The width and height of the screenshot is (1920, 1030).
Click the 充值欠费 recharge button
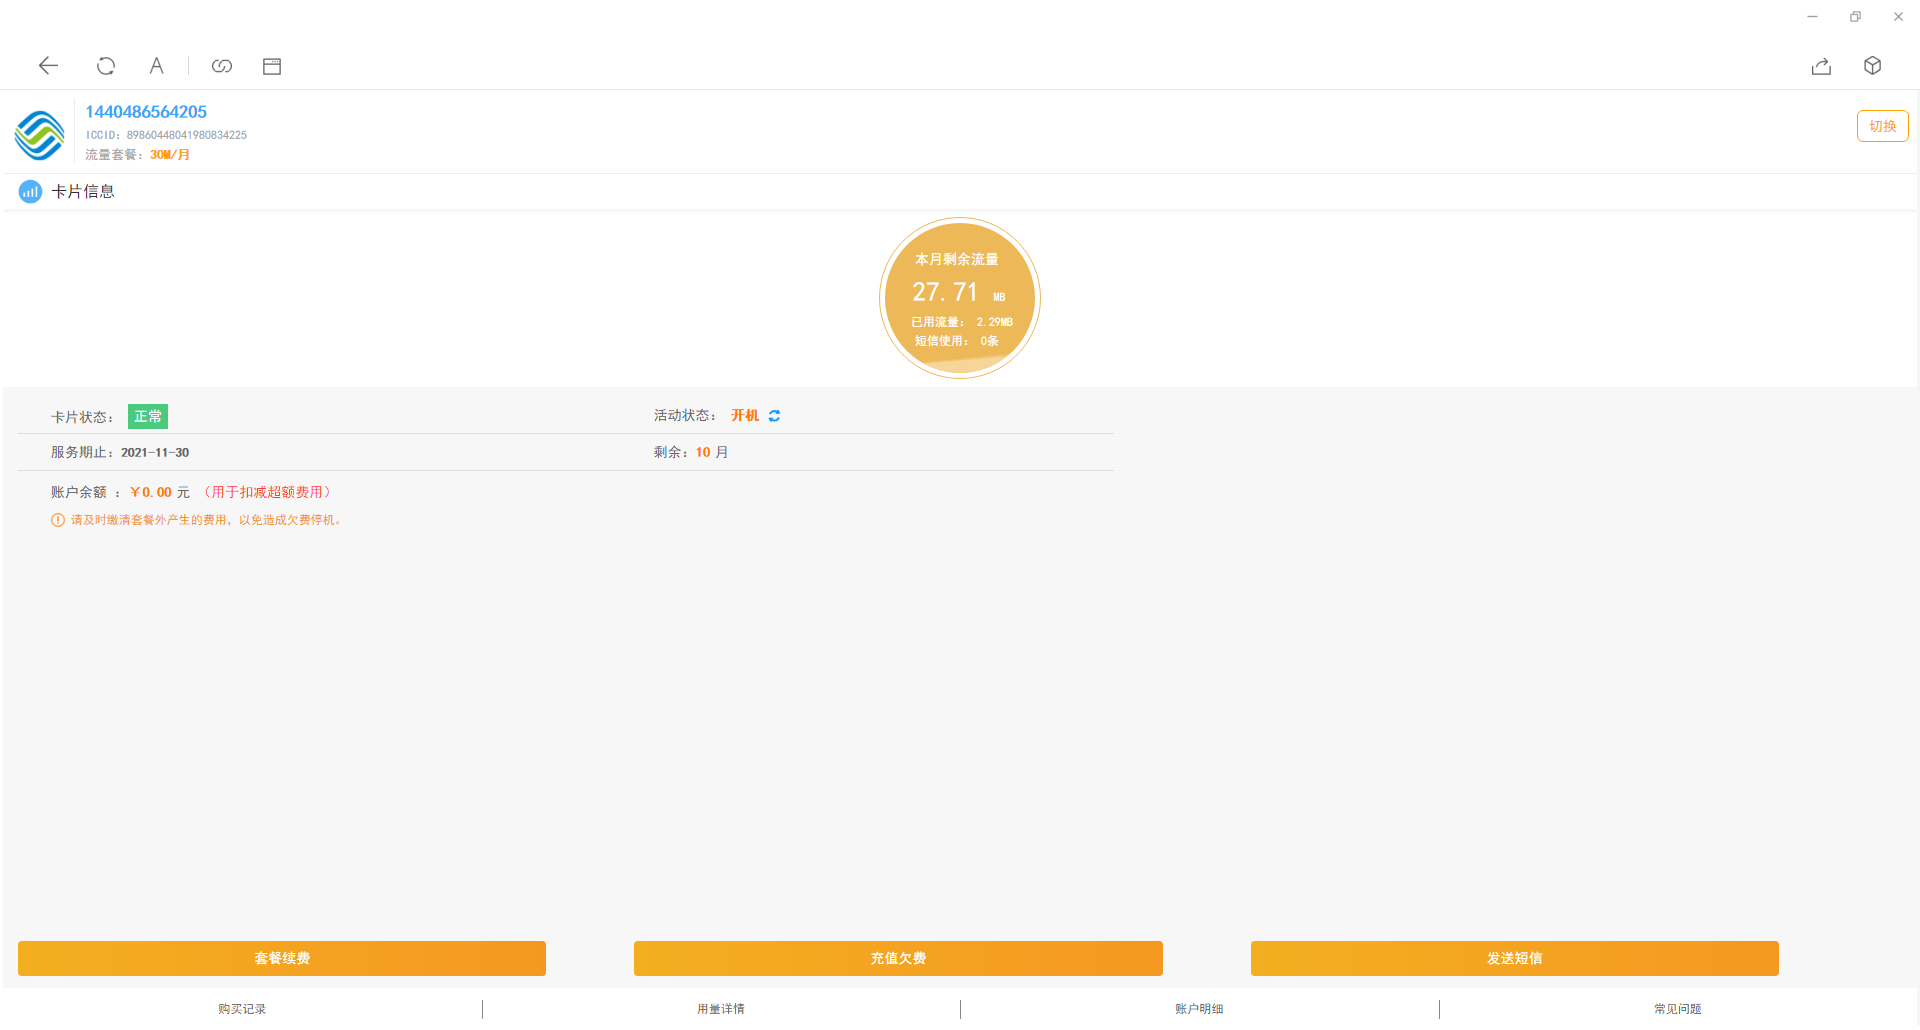pyautogui.click(x=898, y=958)
